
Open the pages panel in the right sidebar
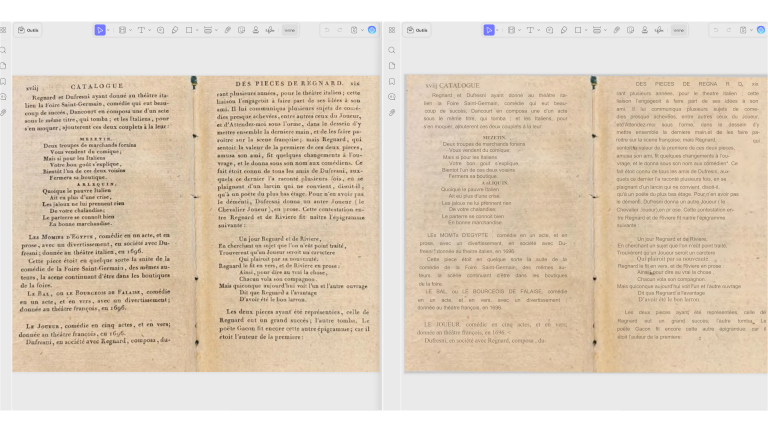pos(392,66)
